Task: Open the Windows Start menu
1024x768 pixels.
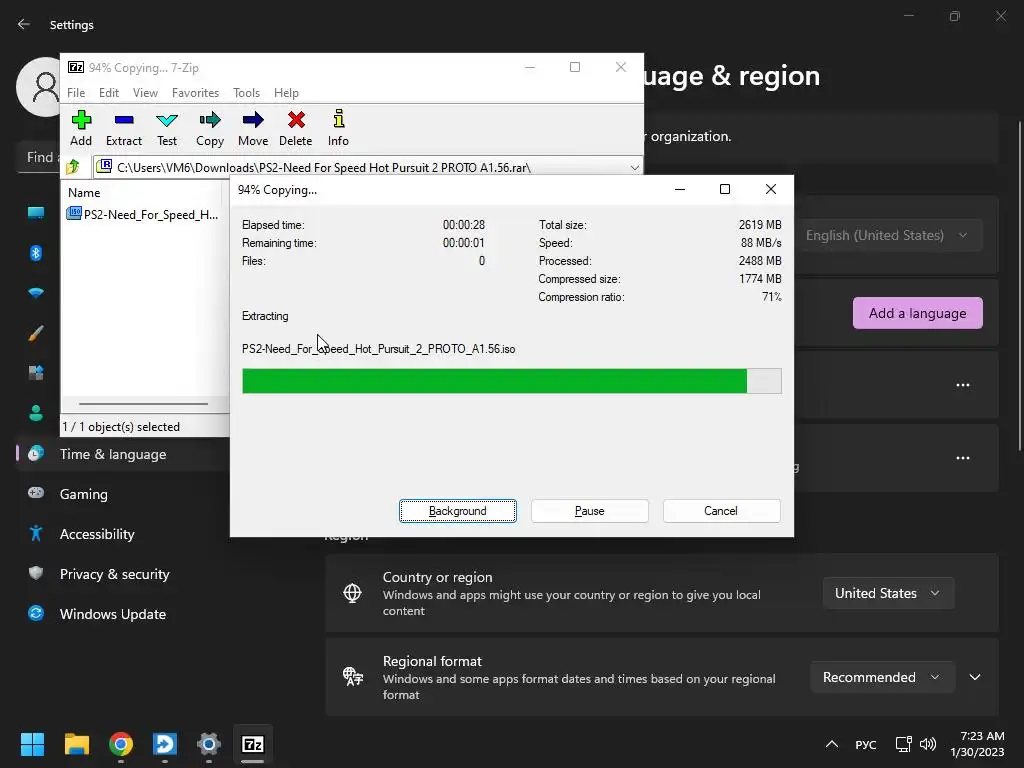Action: (32, 744)
